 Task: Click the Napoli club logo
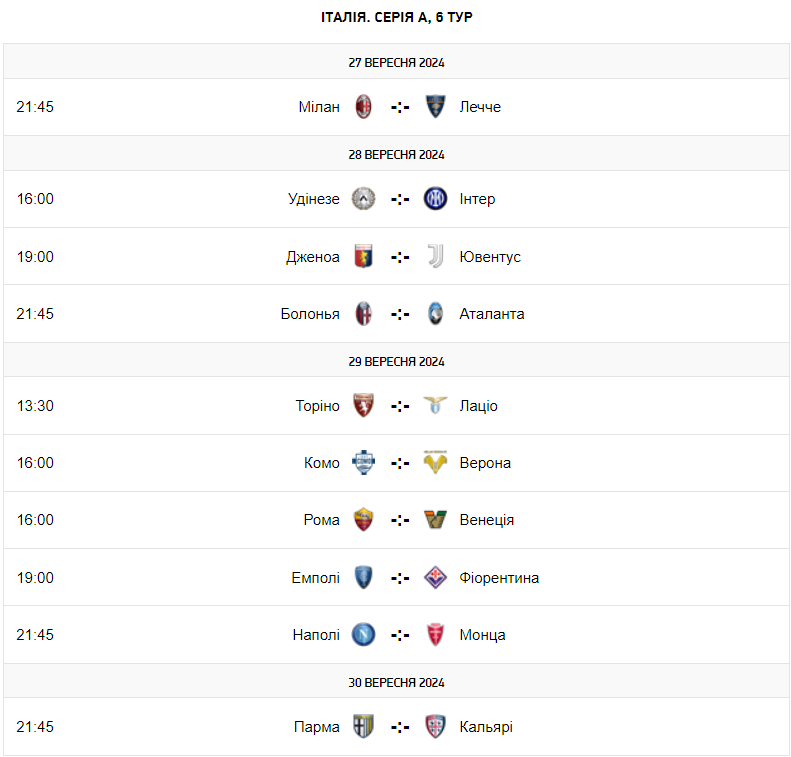tap(364, 635)
